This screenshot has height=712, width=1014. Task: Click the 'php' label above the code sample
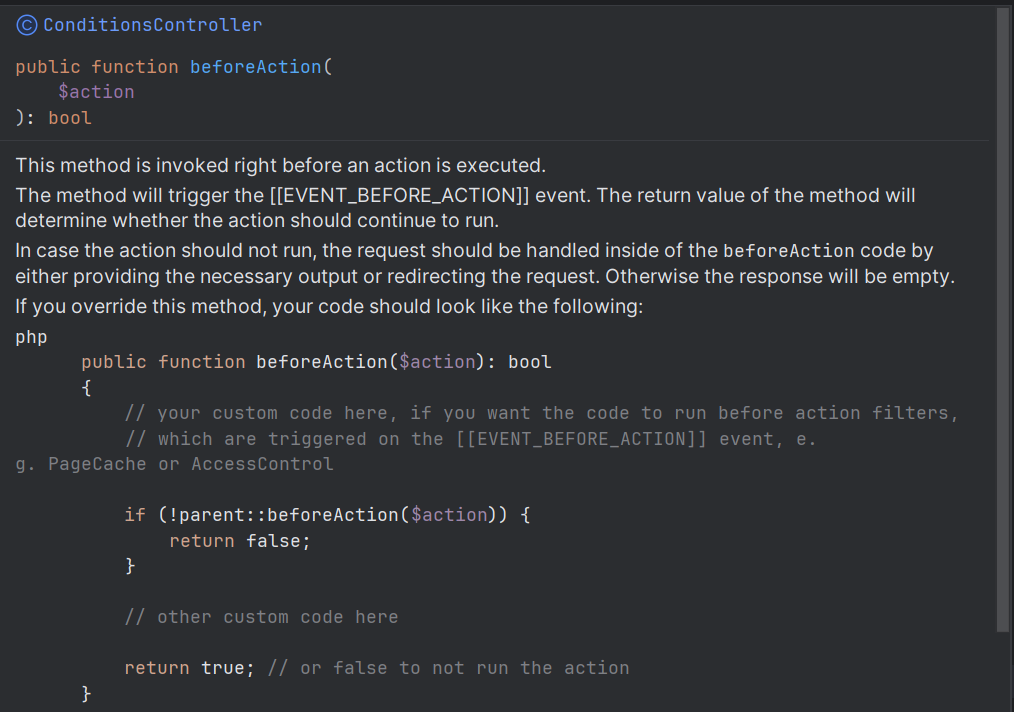31,336
